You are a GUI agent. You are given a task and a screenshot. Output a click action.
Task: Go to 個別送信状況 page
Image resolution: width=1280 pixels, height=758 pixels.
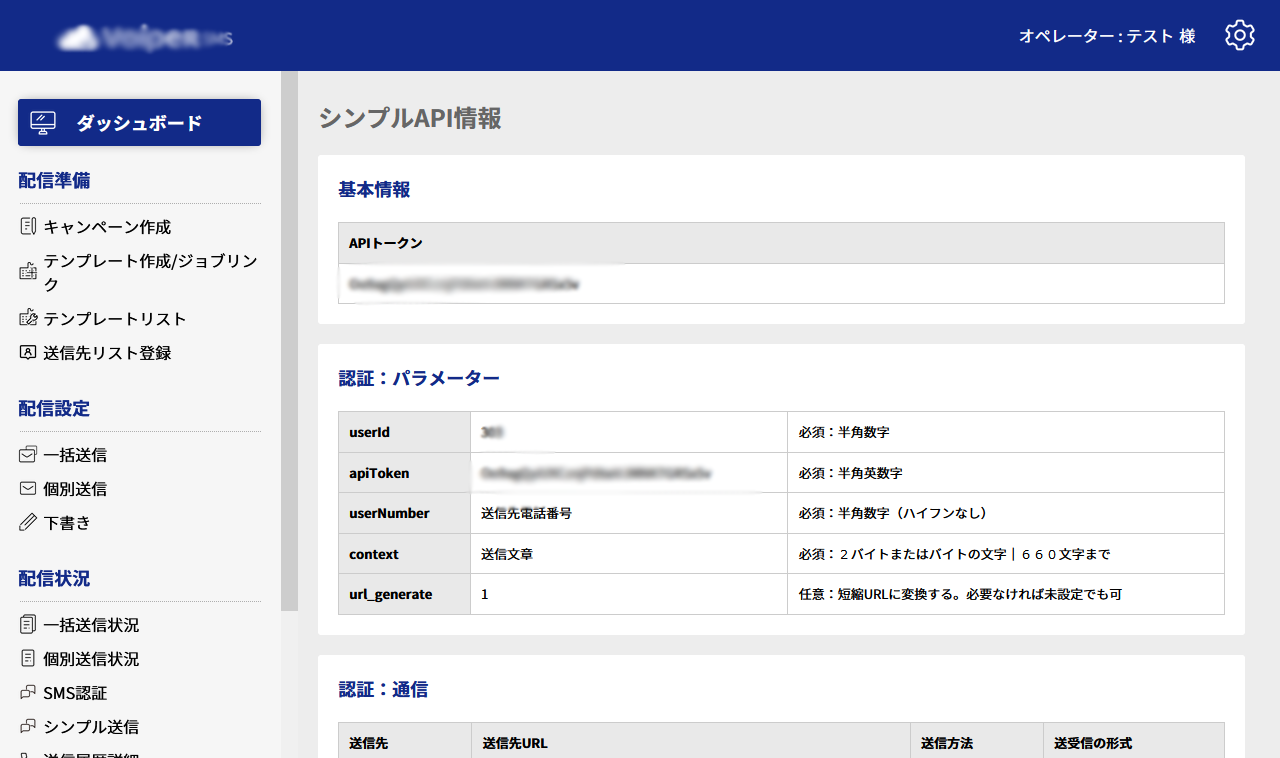point(91,659)
